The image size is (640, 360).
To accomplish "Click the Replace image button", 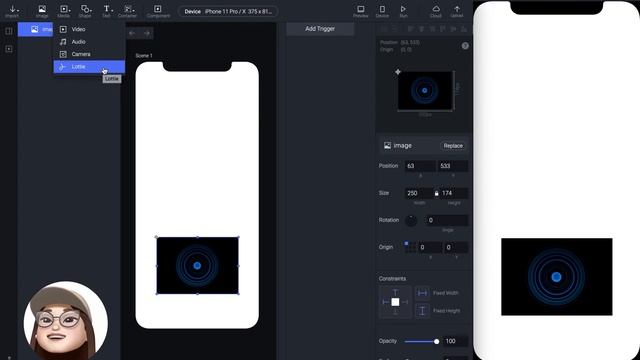I will click(453, 146).
